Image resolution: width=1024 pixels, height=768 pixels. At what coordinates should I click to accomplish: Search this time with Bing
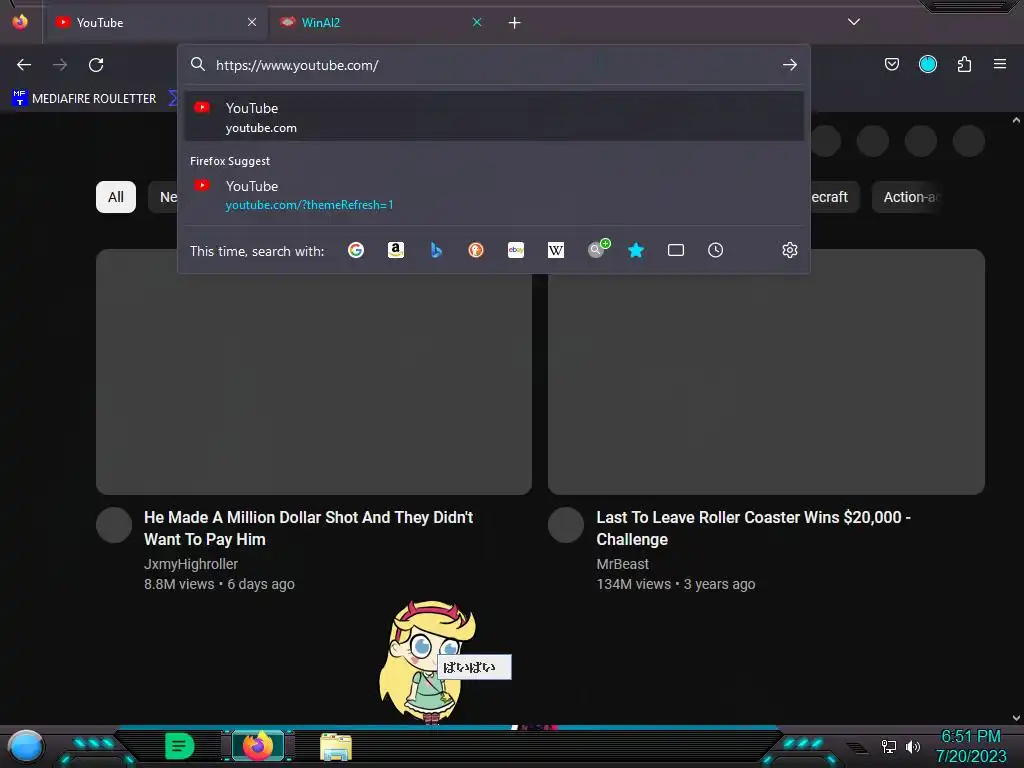(436, 250)
